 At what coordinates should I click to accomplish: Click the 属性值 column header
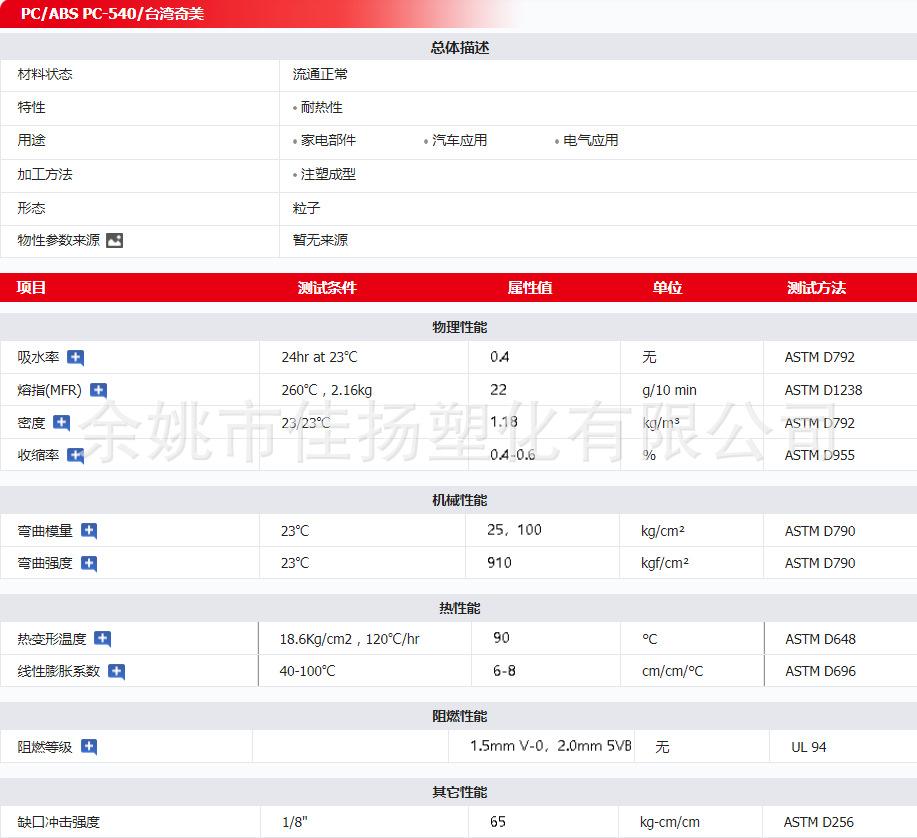530,287
